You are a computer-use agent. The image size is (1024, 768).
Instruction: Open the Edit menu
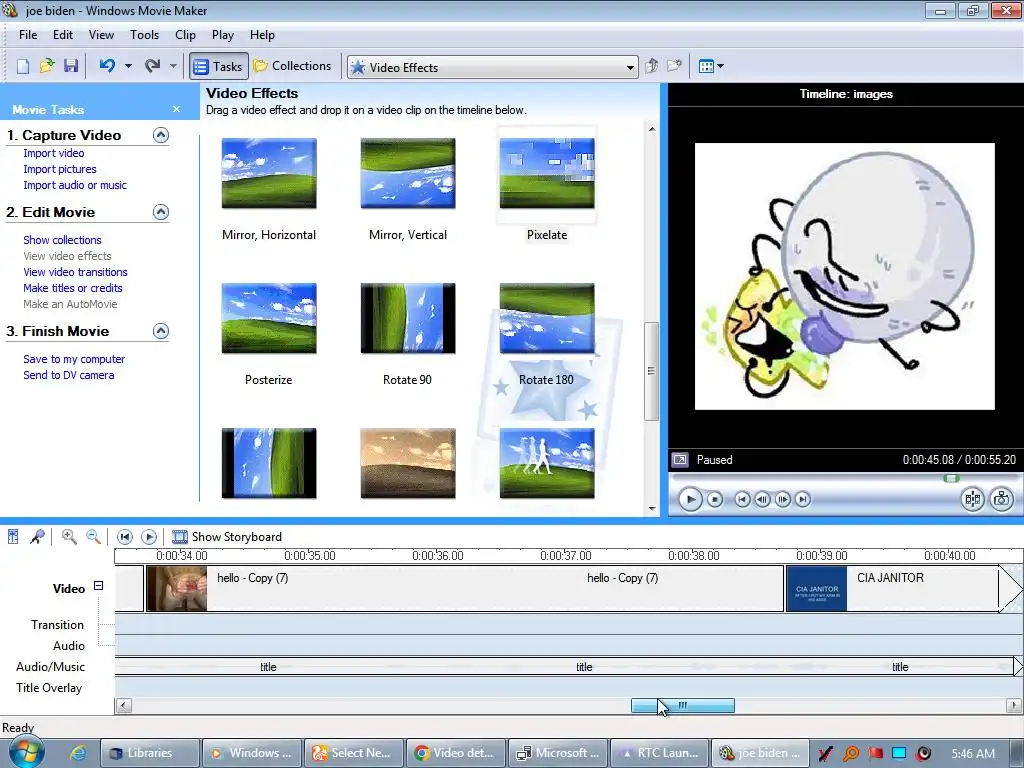pos(63,35)
